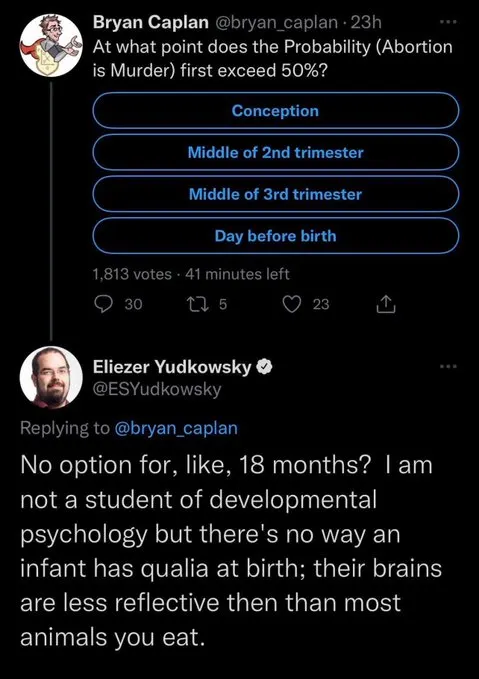Click the 23h timestamp on the tweet
Viewport: 479px width, 679px height.
(x=366, y=23)
